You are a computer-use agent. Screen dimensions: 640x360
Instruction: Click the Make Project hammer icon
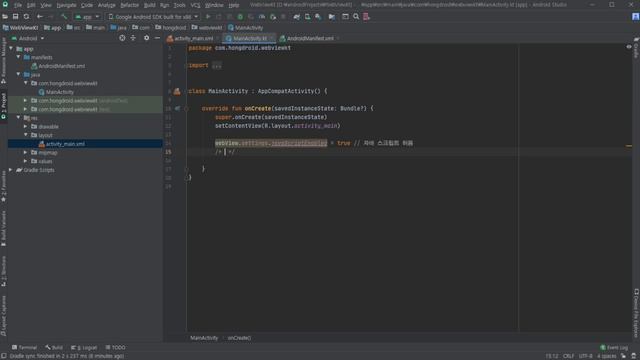(x=64, y=17)
